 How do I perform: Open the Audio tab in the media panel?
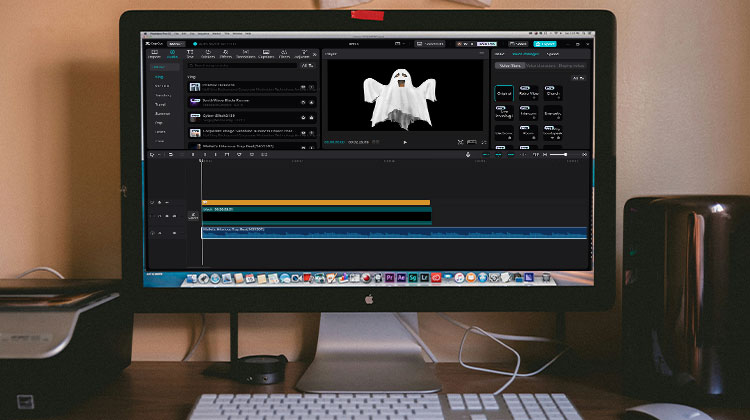point(172,55)
